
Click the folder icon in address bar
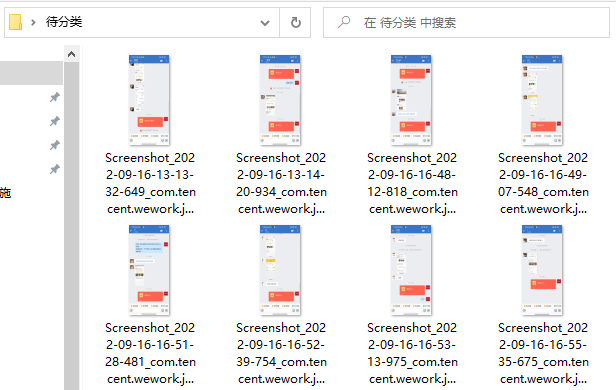(x=15, y=22)
